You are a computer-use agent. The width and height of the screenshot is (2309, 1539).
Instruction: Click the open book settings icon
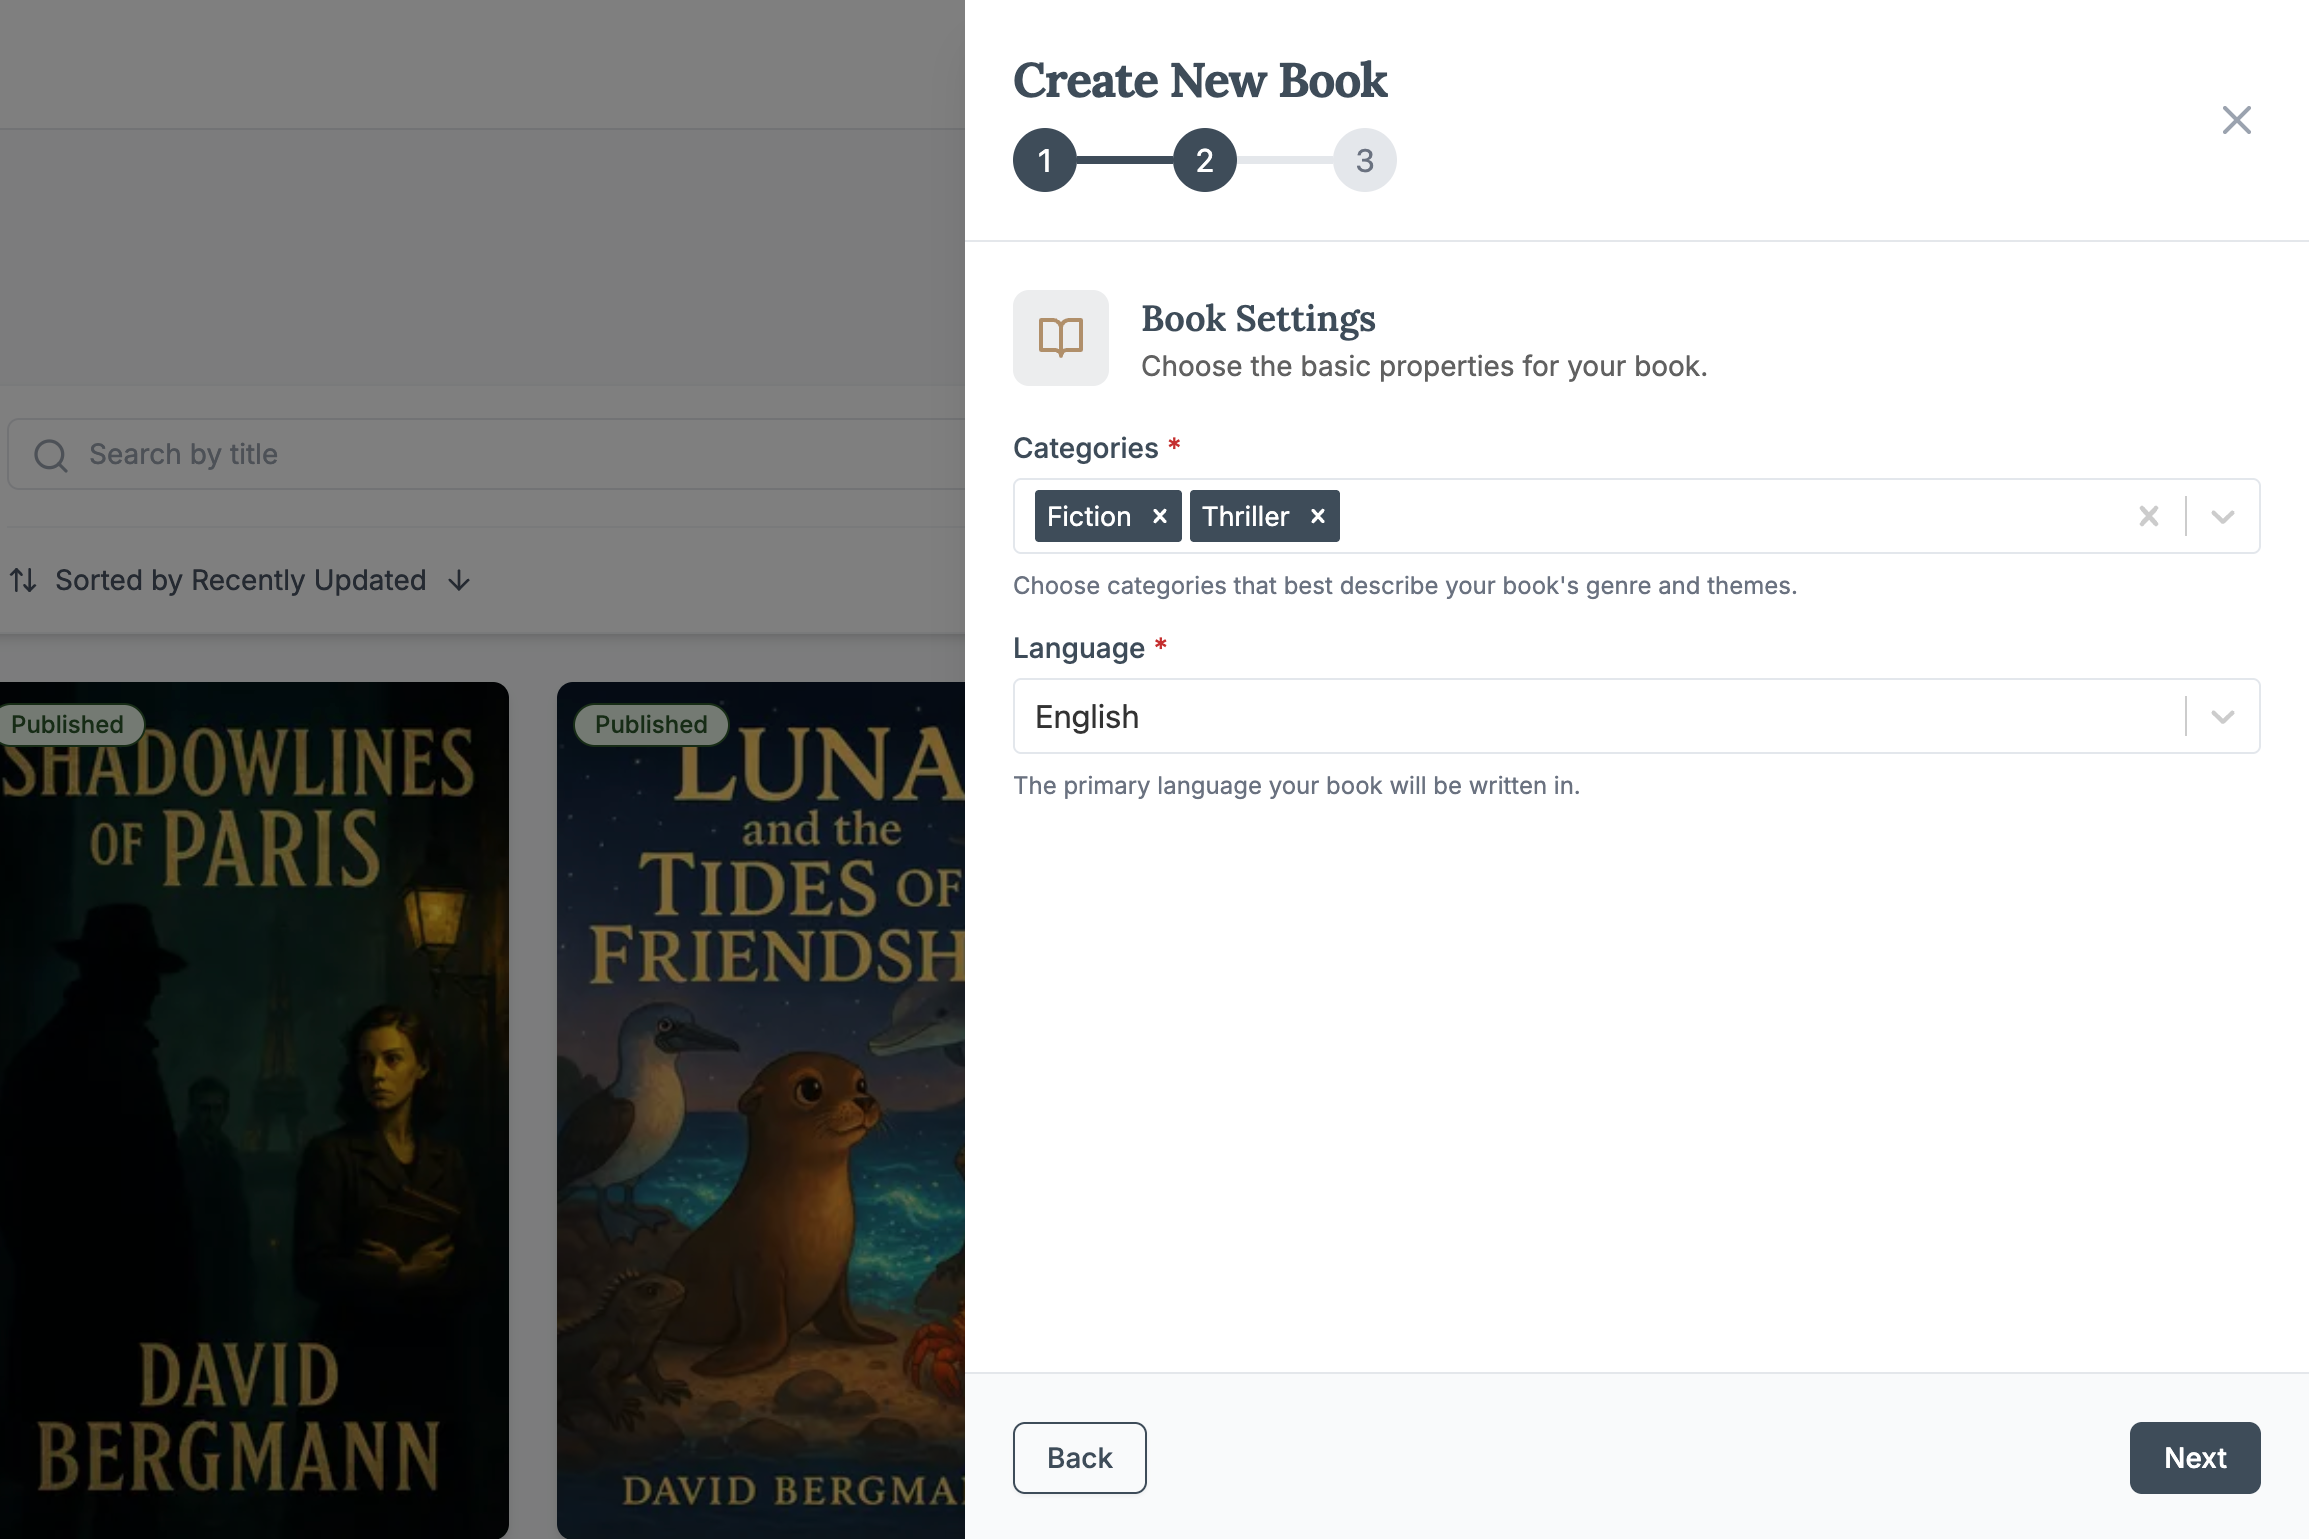click(1060, 338)
